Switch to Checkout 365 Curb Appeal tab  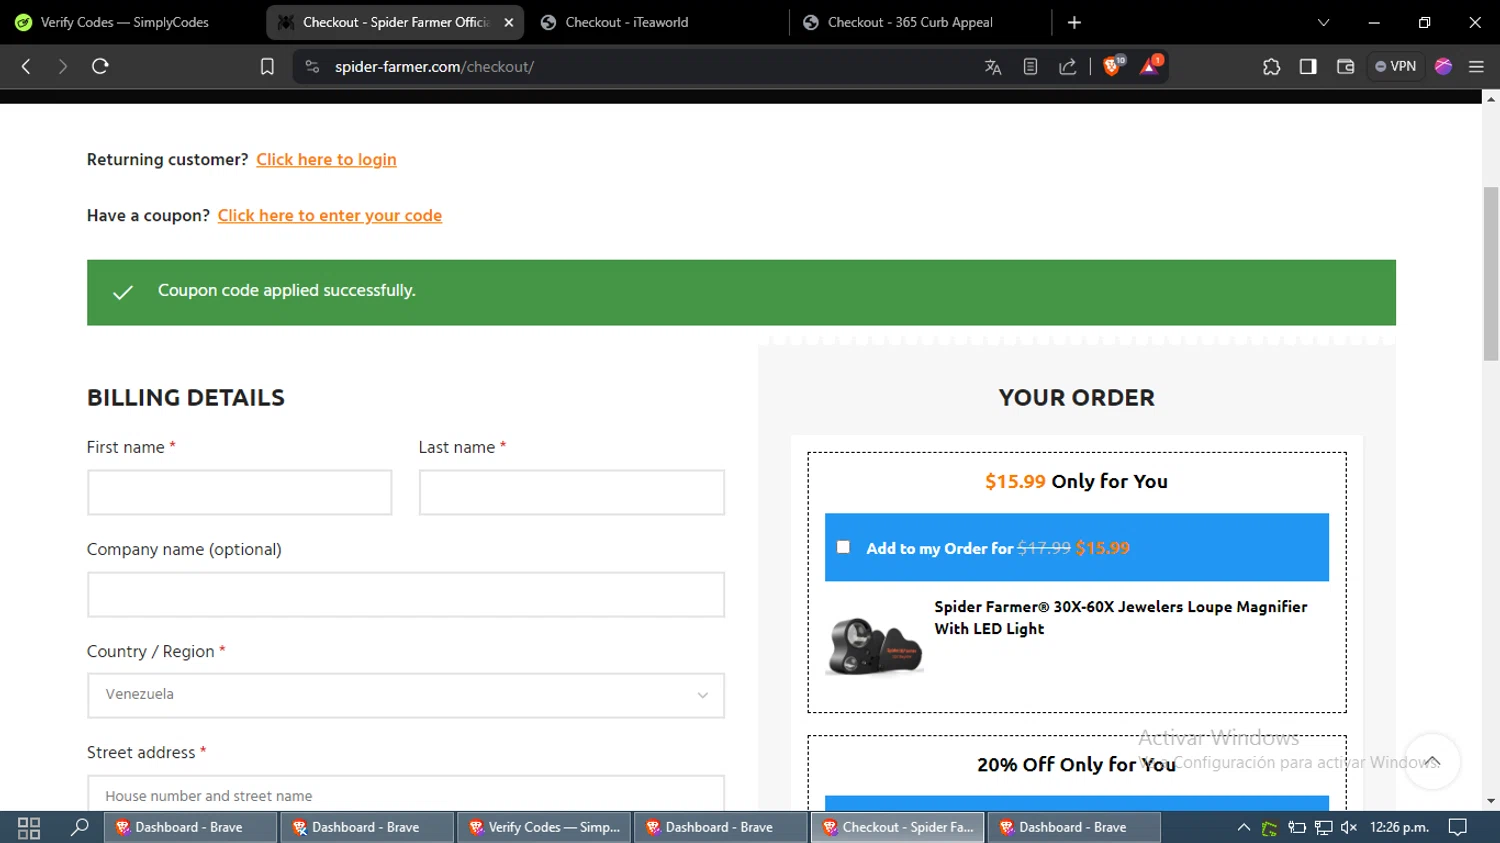pyautogui.click(x=910, y=22)
